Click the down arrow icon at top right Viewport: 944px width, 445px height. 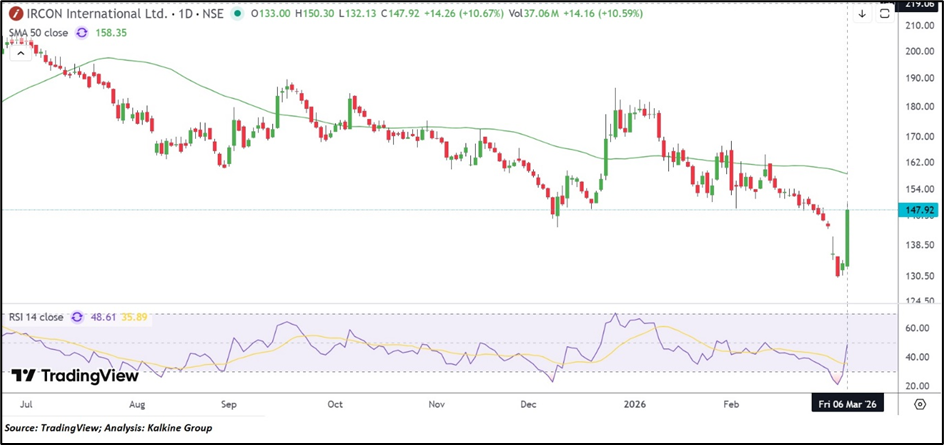[x=862, y=14]
